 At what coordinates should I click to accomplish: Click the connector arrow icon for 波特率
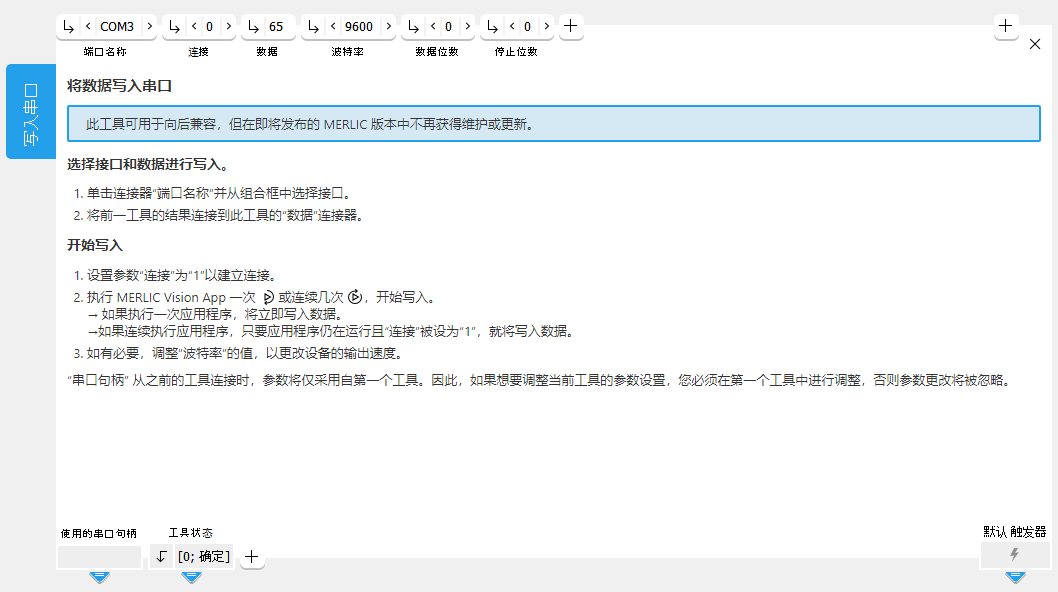pyautogui.click(x=313, y=27)
